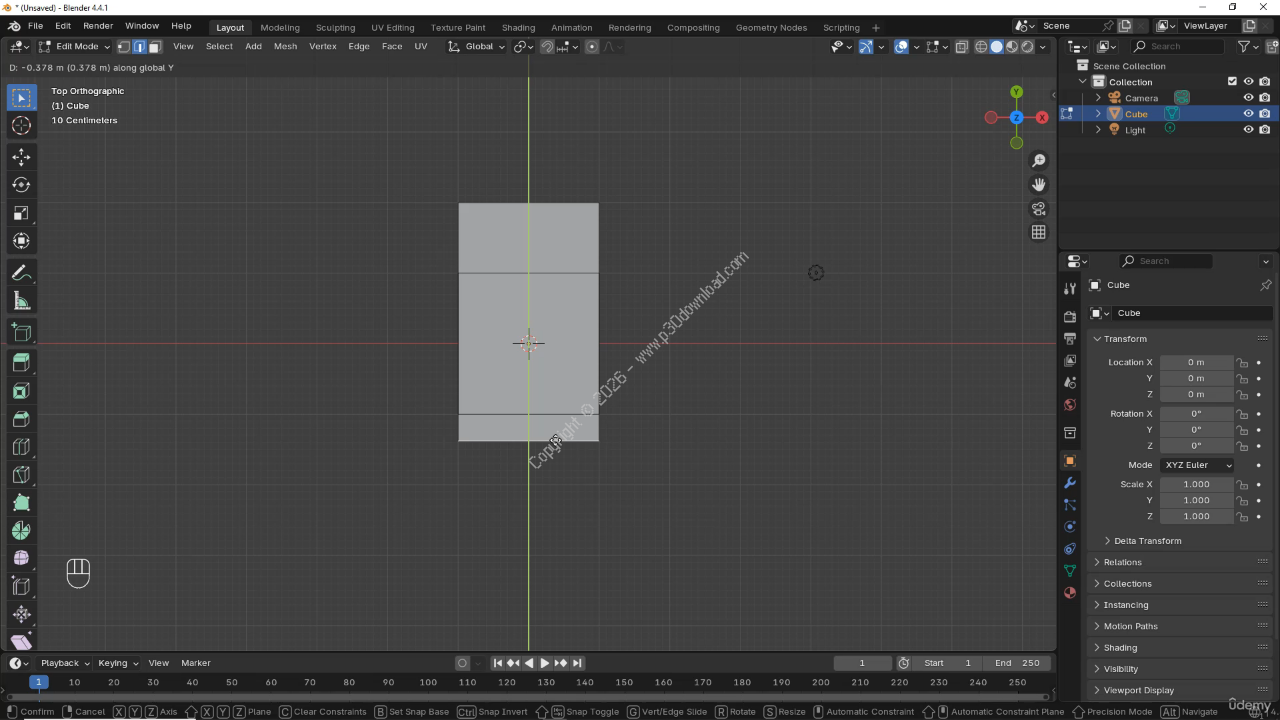
Task: Click the Location X value field
Action: coord(1196,362)
